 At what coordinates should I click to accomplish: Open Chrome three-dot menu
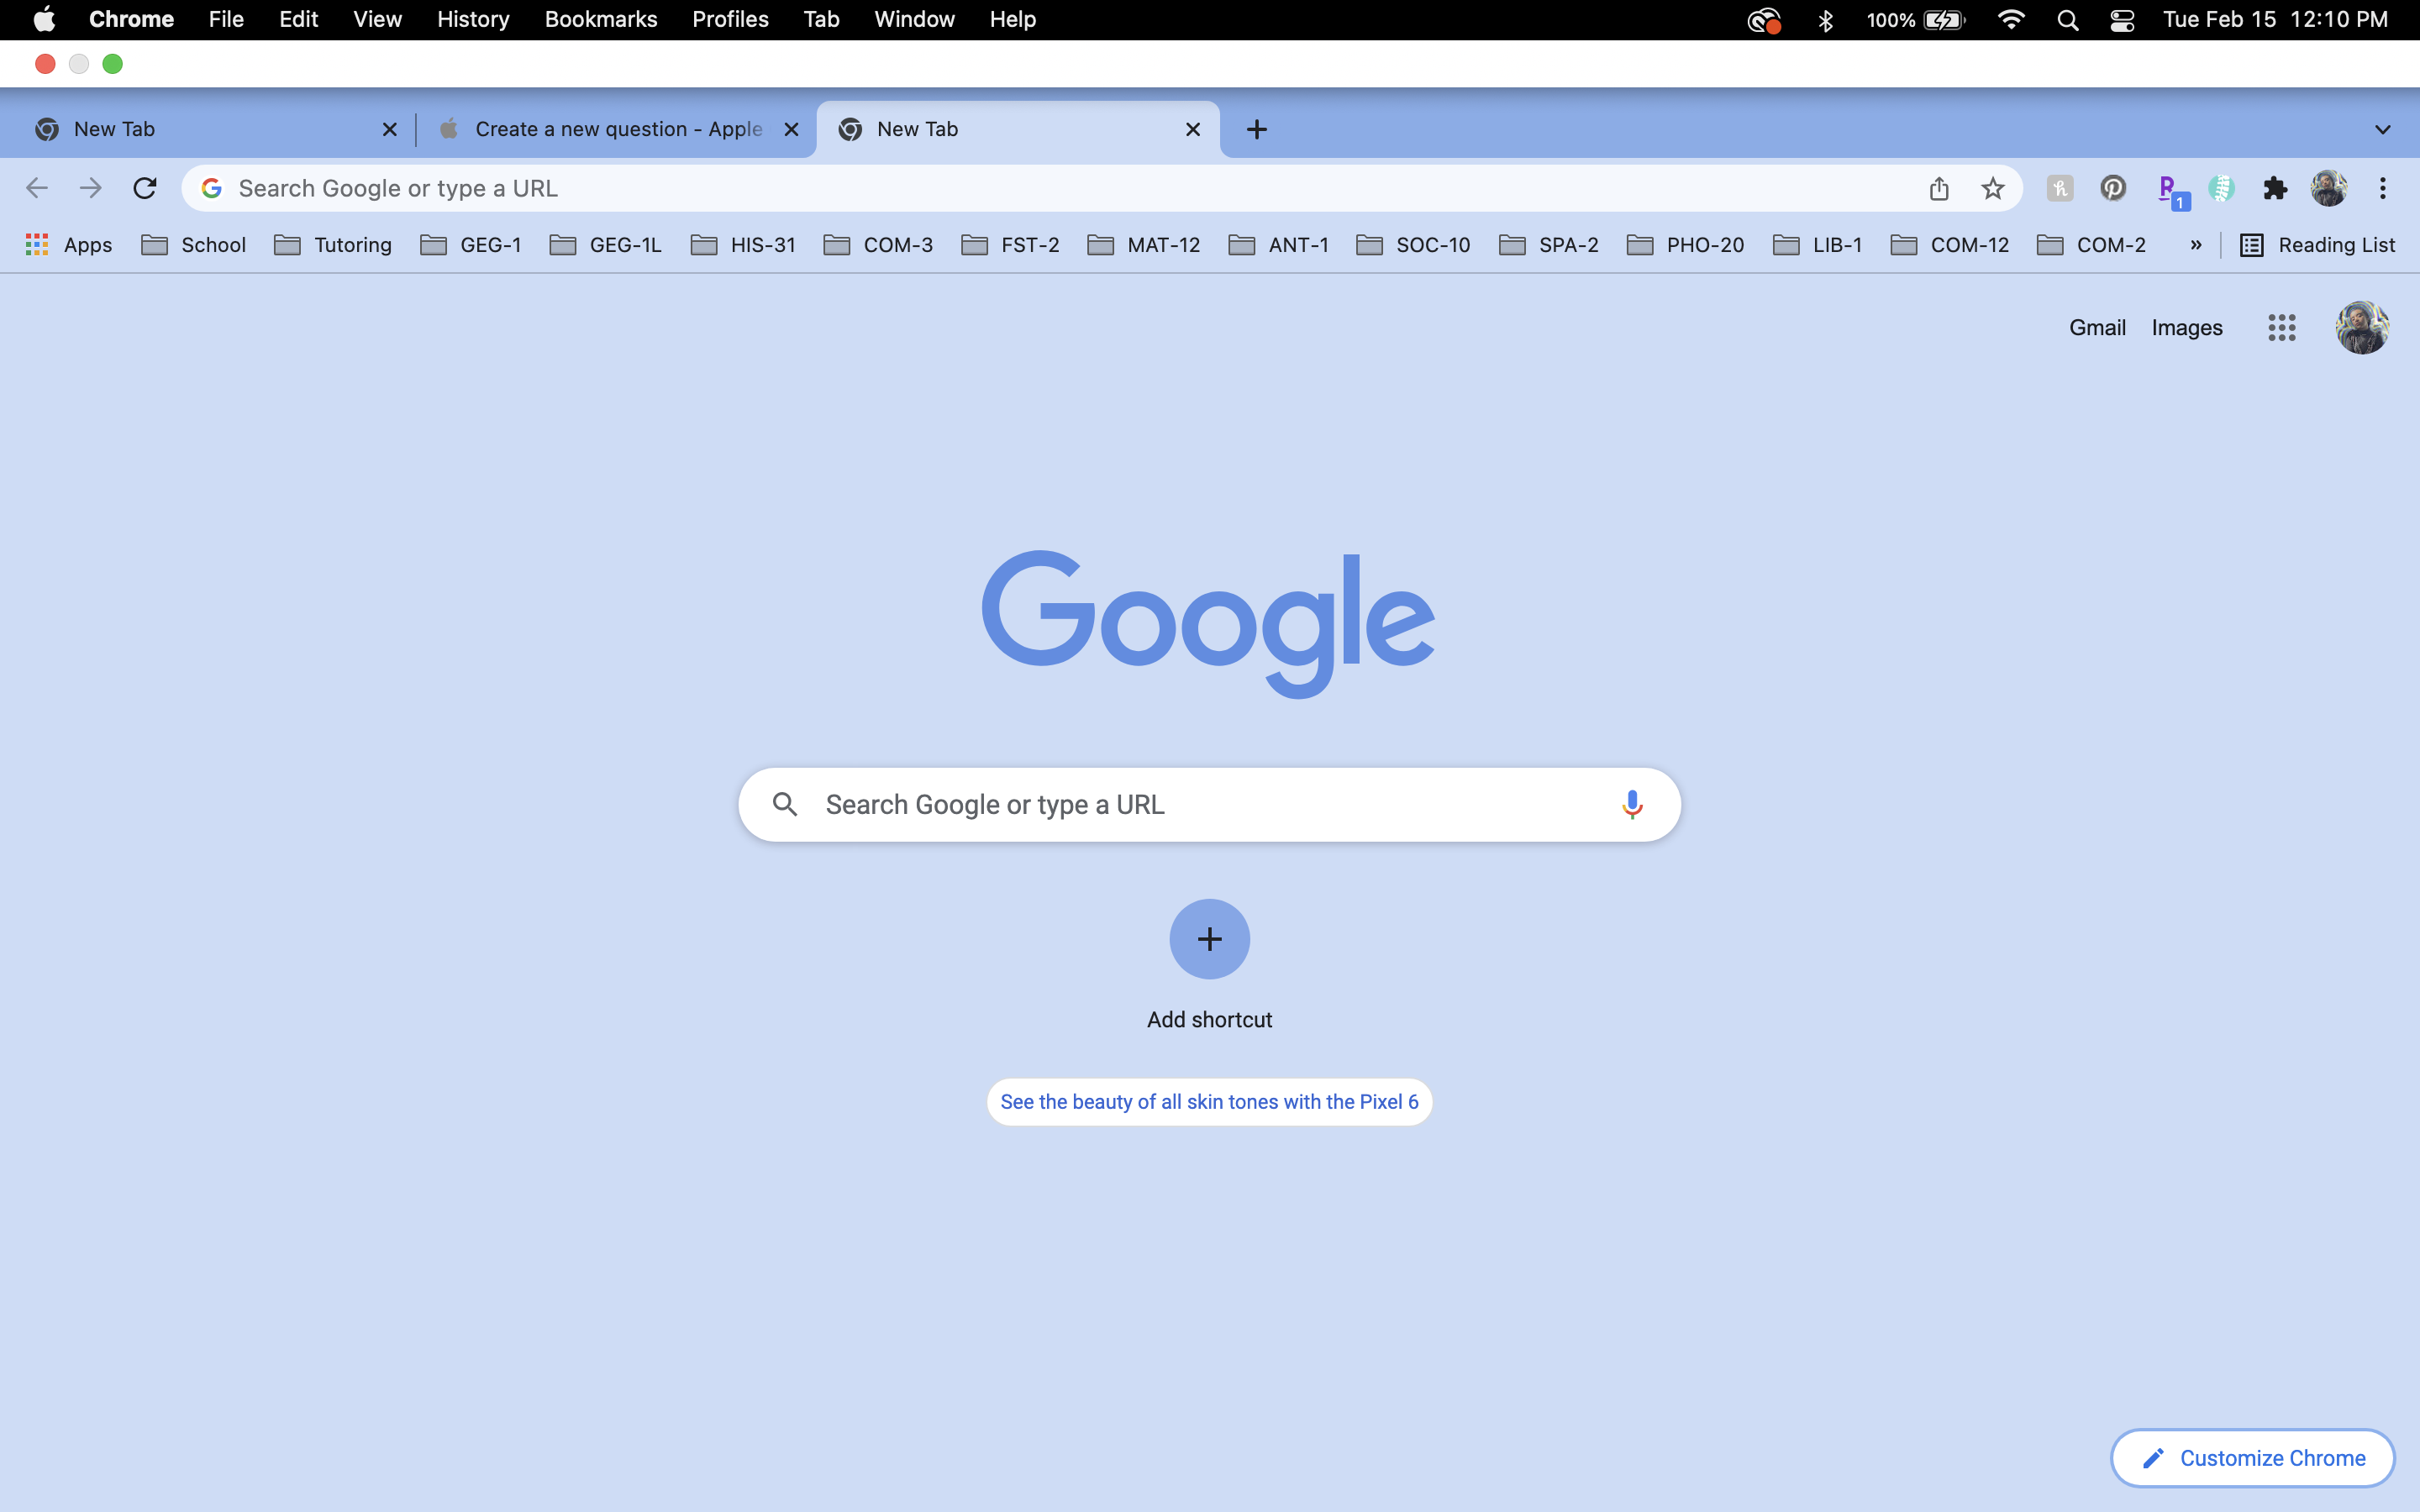(x=2382, y=188)
